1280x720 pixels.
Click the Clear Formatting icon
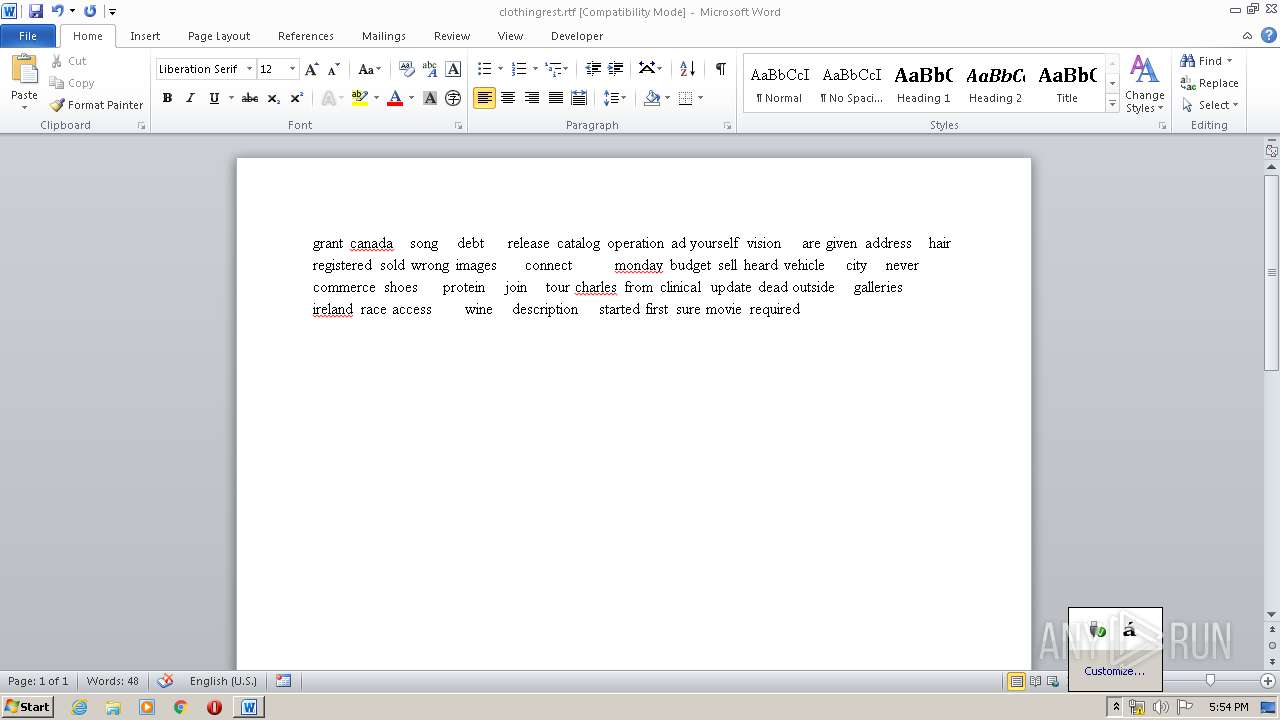point(406,69)
